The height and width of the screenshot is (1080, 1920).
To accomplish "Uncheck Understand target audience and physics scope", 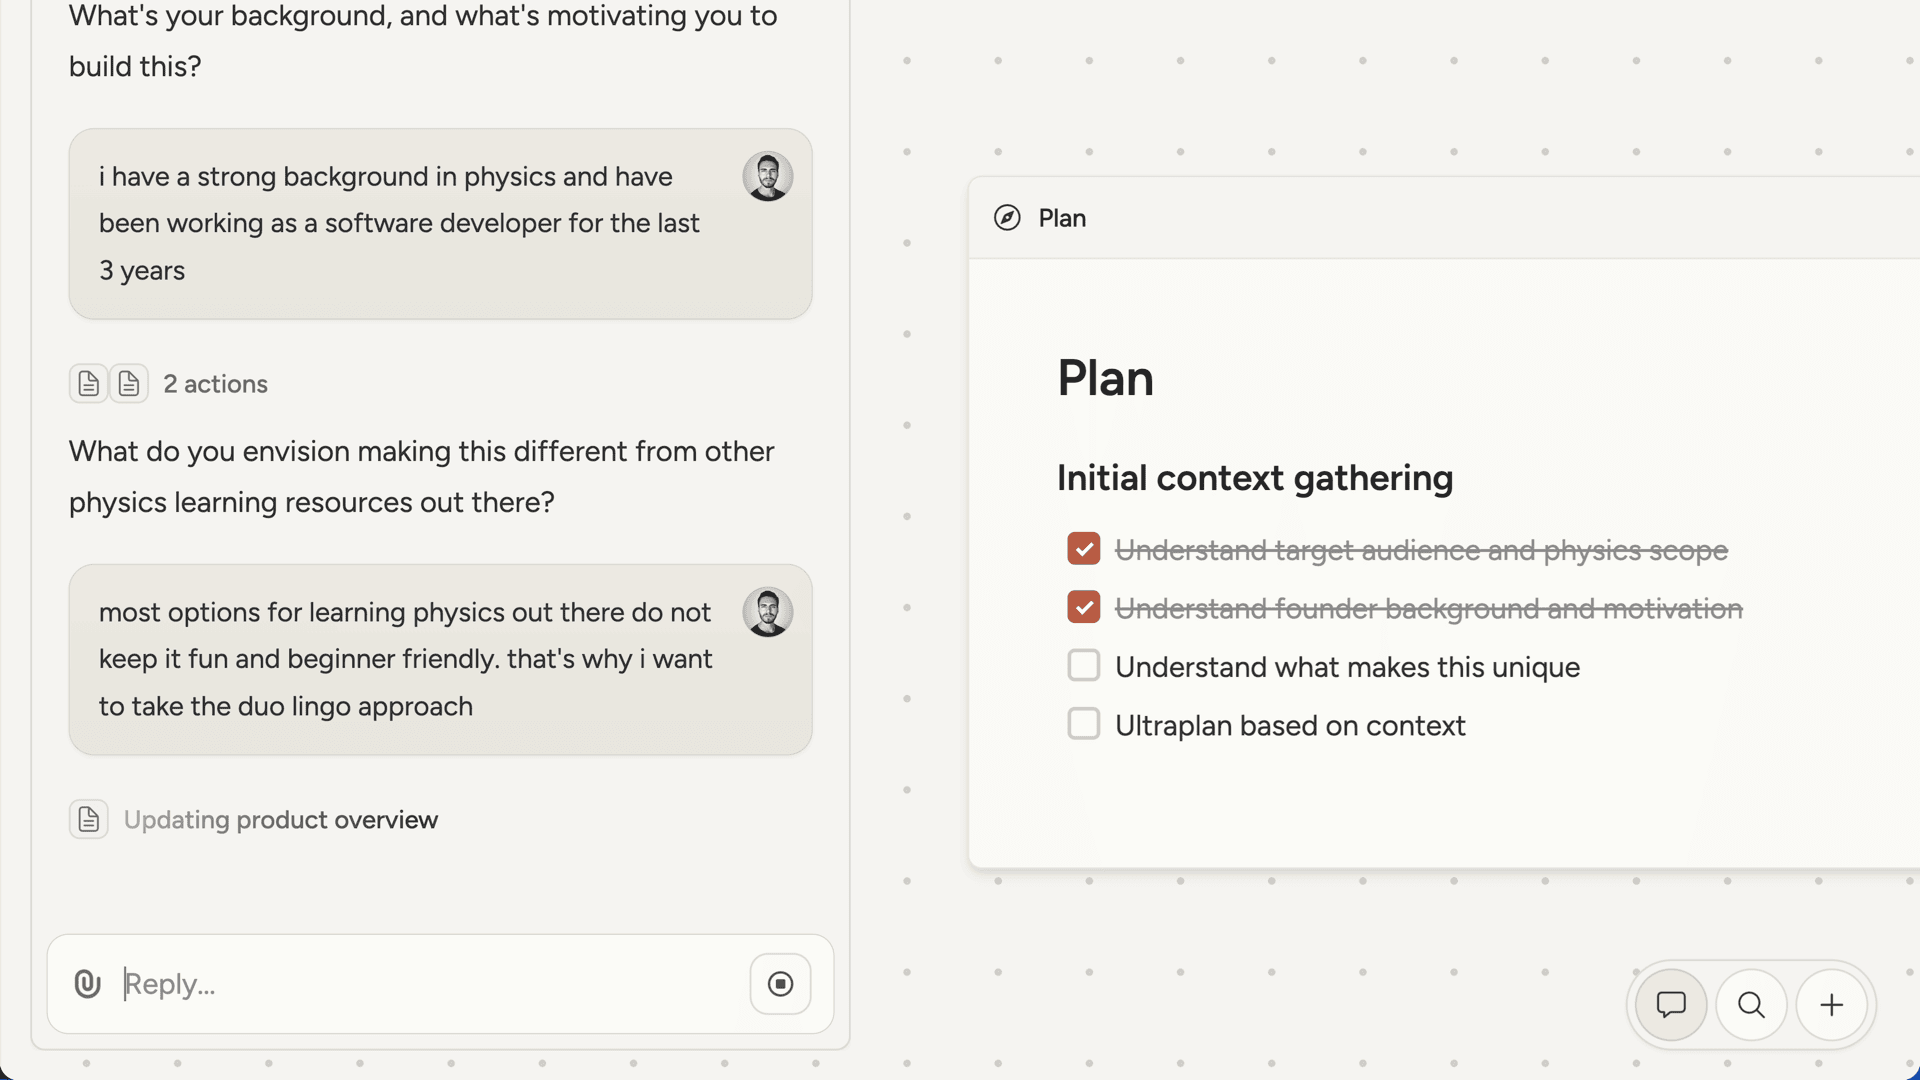I will [x=1083, y=548].
